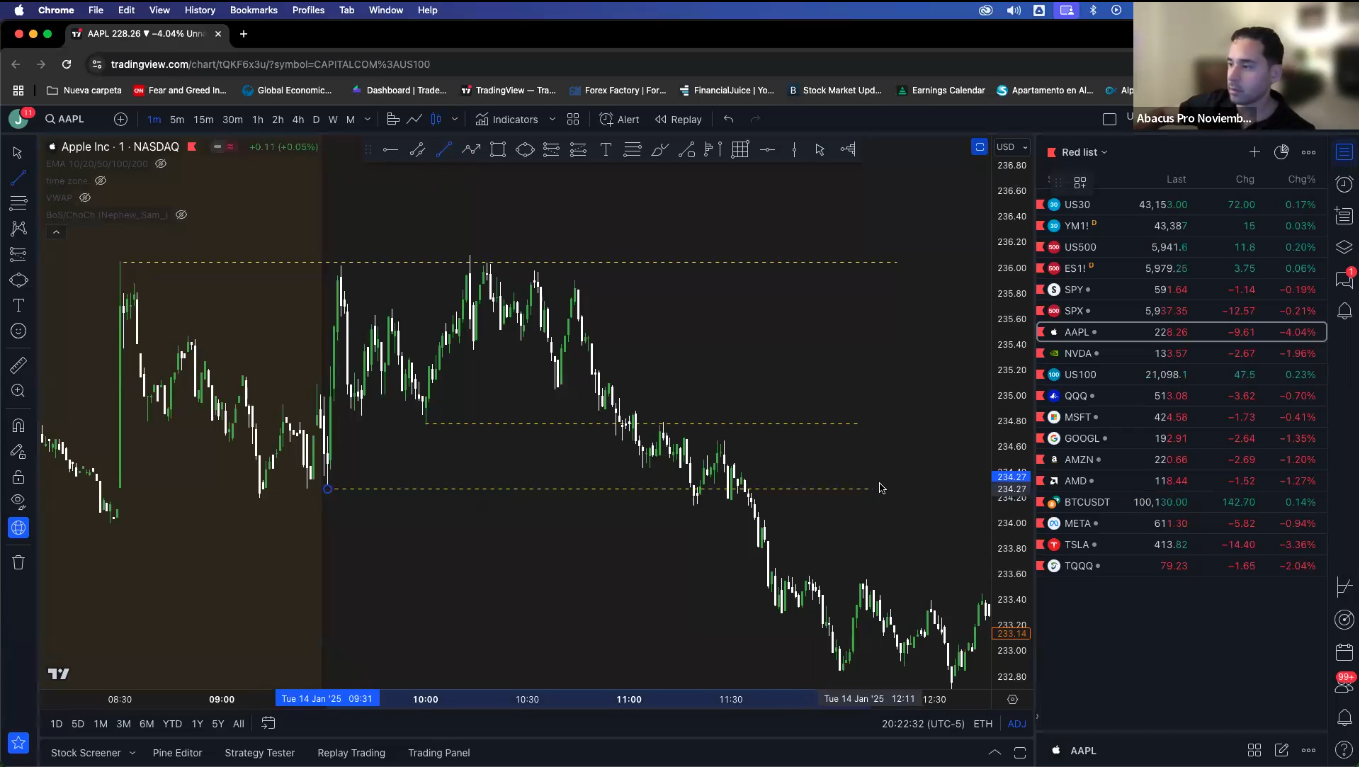Select the 1h timeframe
The width and height of the screenshot is (1359, 767).
(x=258, y=119)
